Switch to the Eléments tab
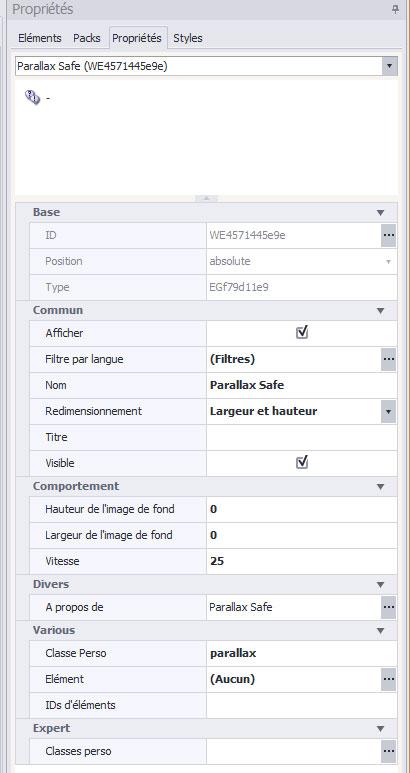The width and height of the screenshot is (410, 773). click(40, 38)
